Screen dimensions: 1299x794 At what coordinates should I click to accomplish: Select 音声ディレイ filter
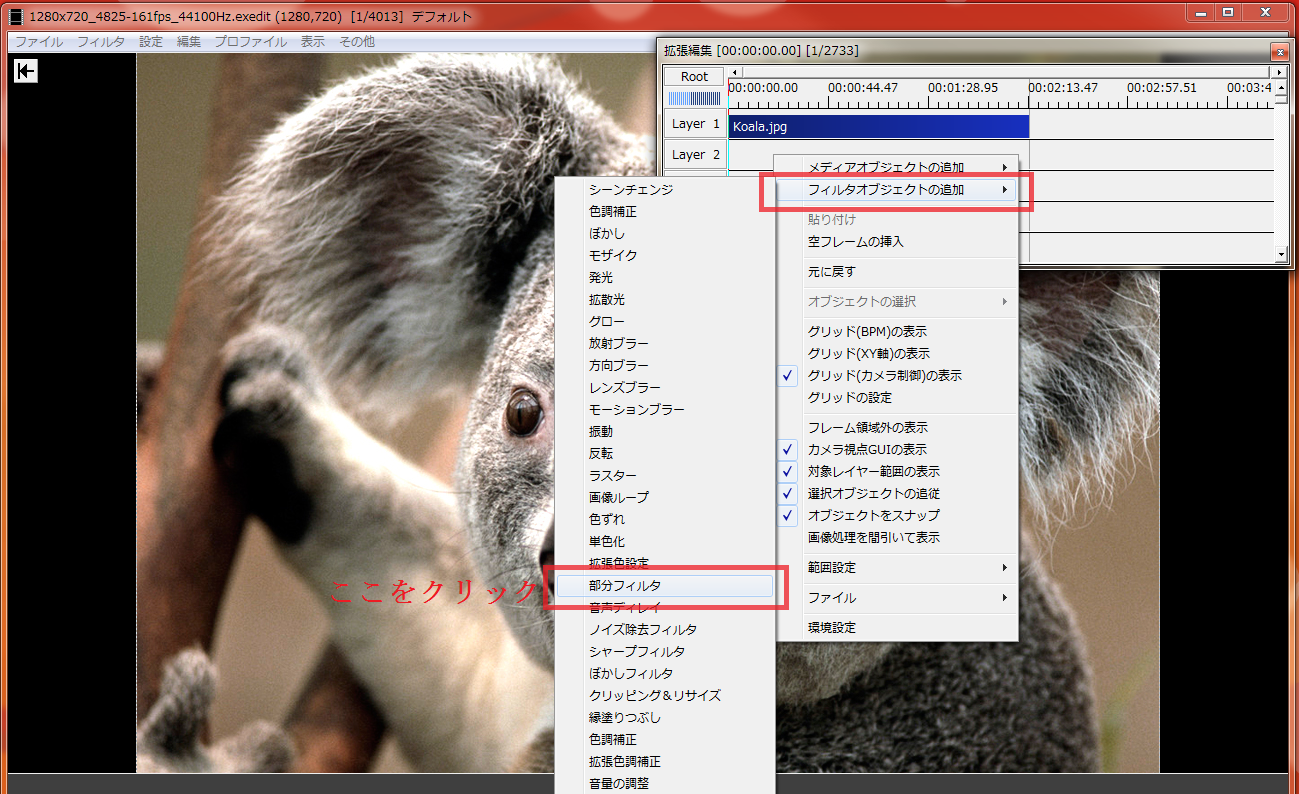pos(665,607)
